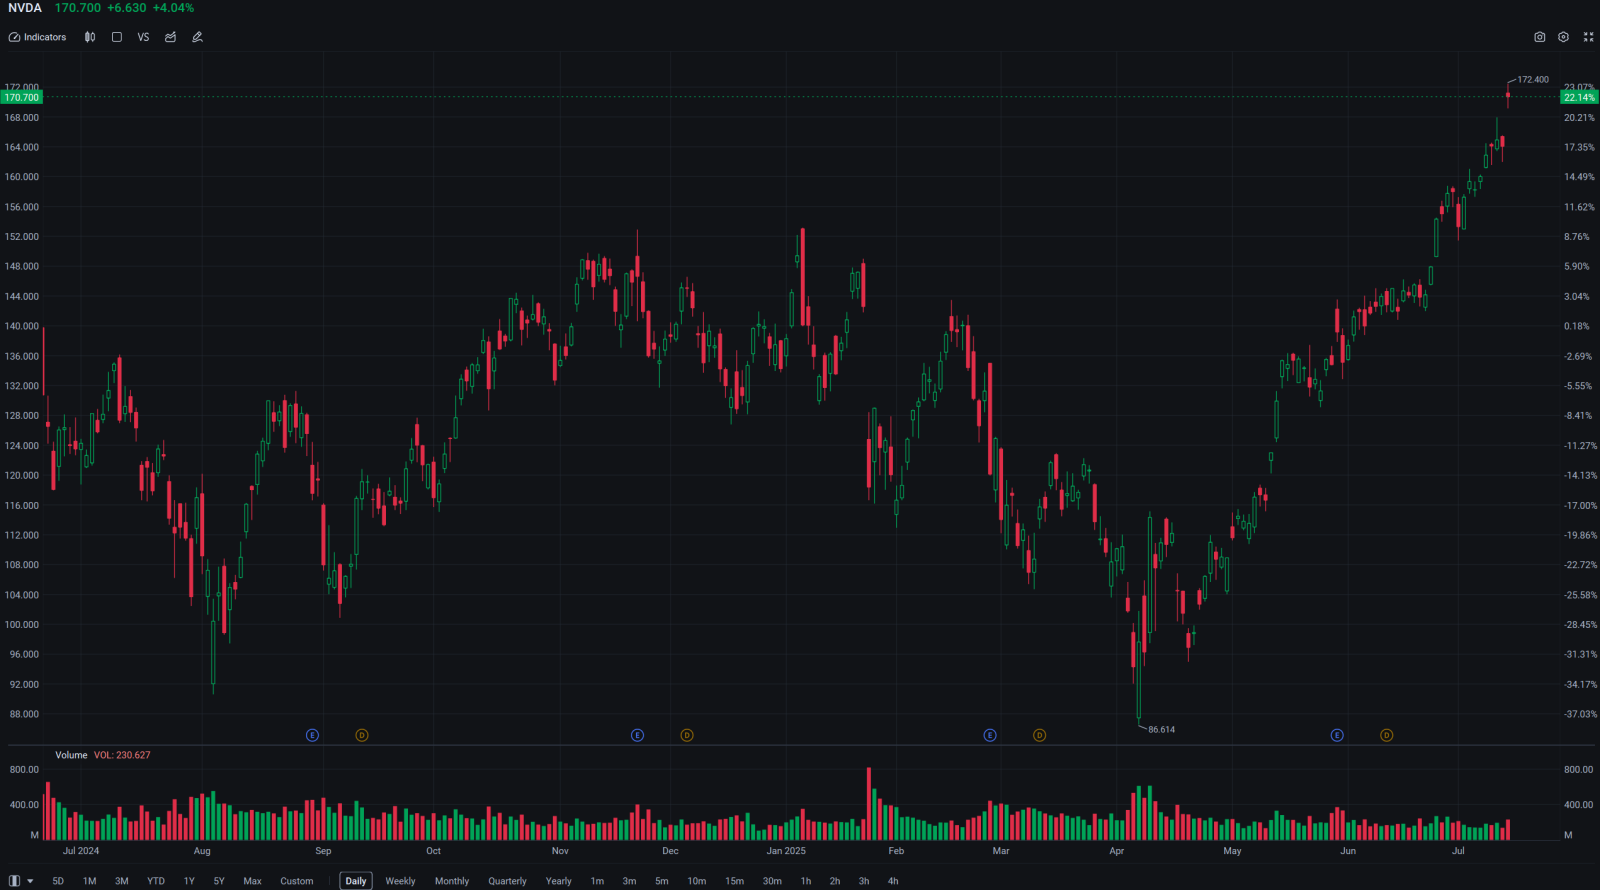Select the 3h interval
Viewport: 1600px width, 890px height.
(864, 881)
